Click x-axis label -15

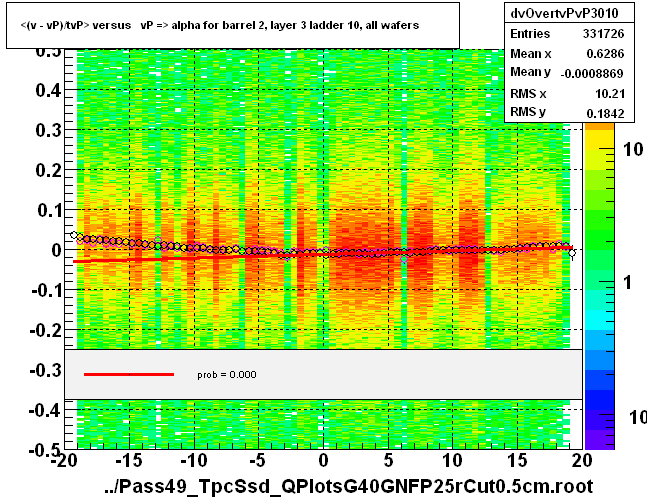point(129,460)
